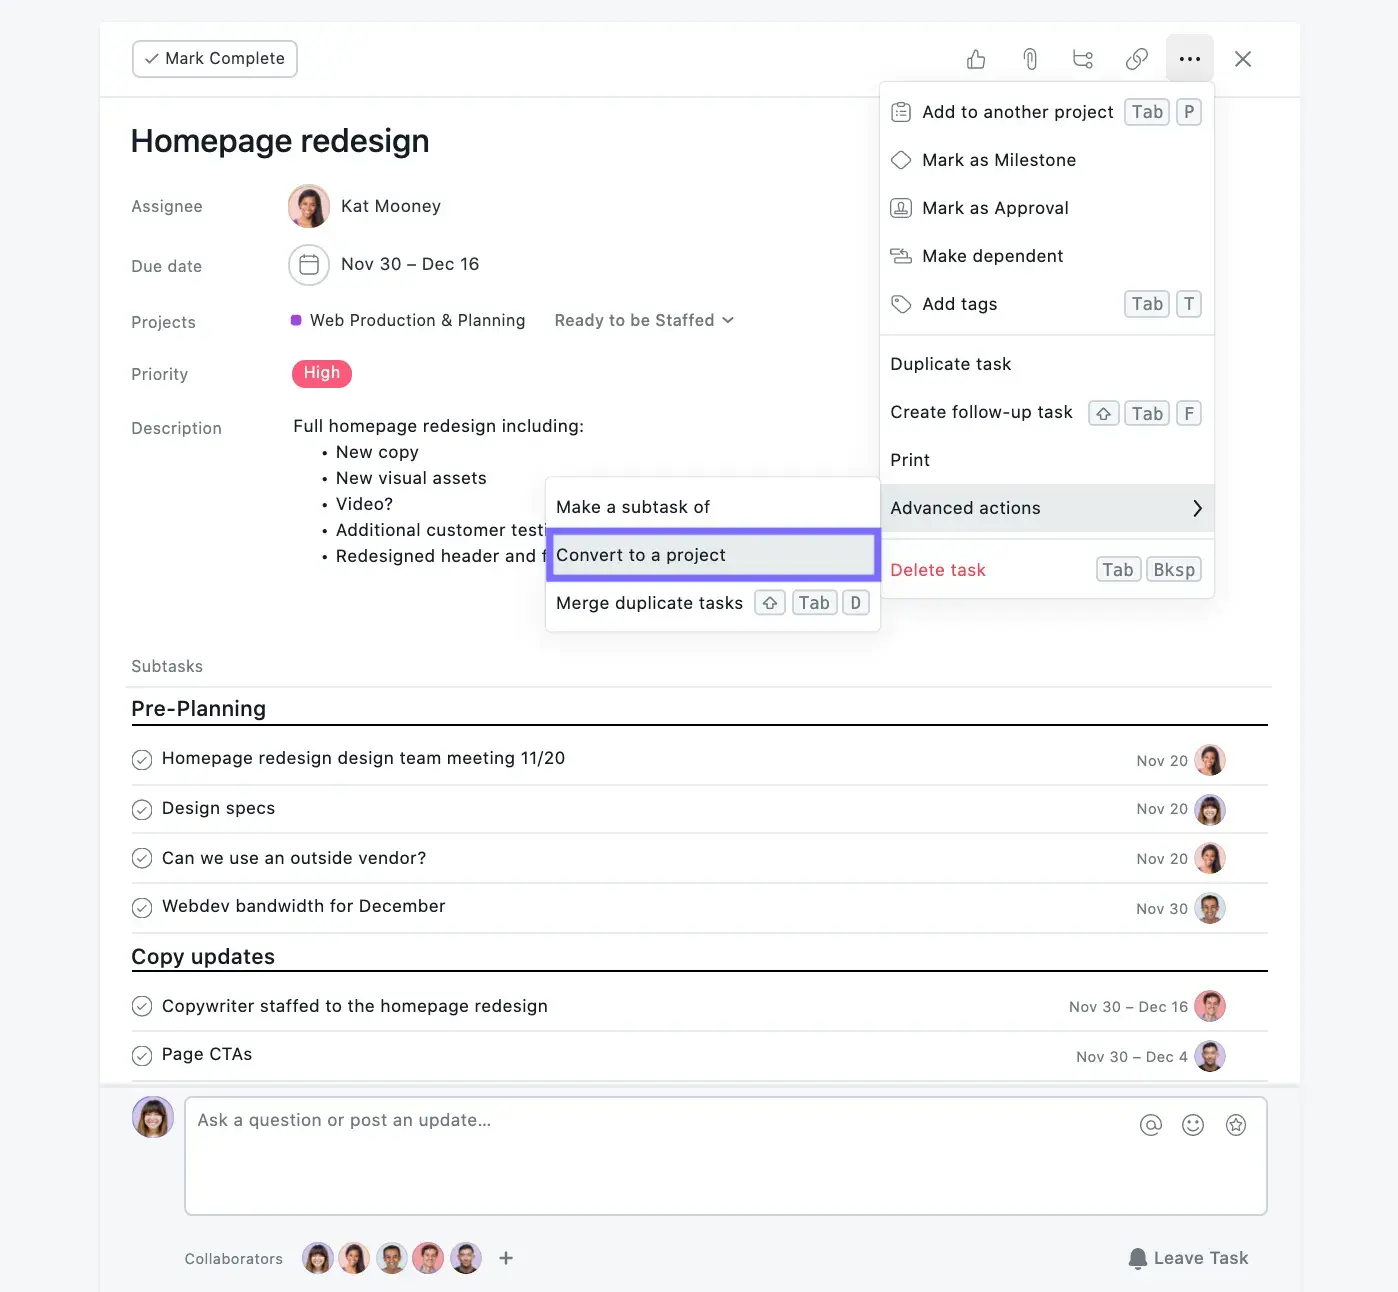Click the due date calendar icon

(x=309, y=265)
